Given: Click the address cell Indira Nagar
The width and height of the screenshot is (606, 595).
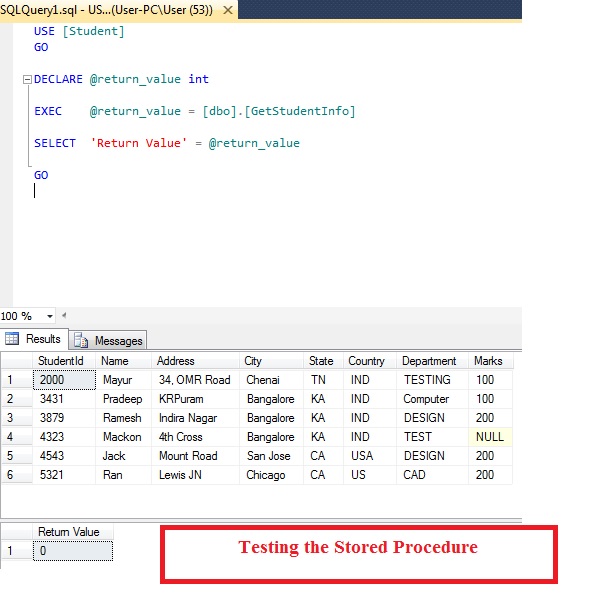Looking at the screenshot, I should tap(195, 418).
